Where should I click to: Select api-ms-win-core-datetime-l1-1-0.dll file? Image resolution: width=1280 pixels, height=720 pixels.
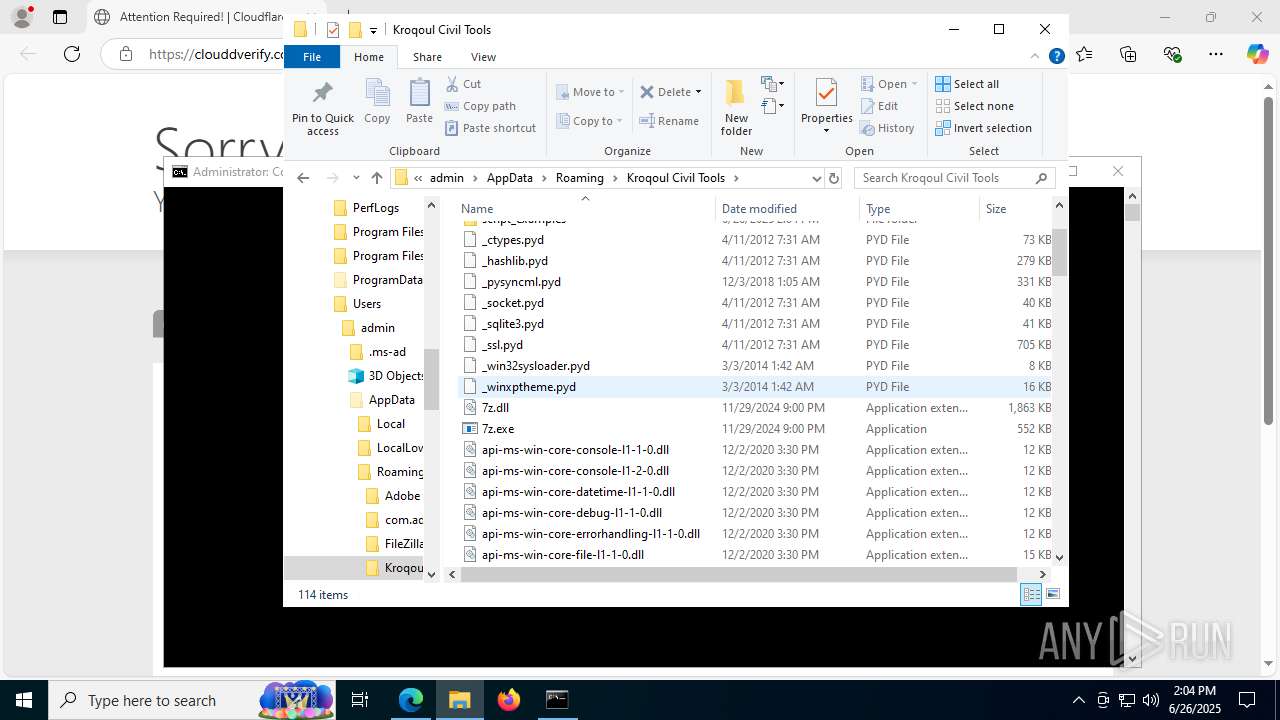coord(578,492)
